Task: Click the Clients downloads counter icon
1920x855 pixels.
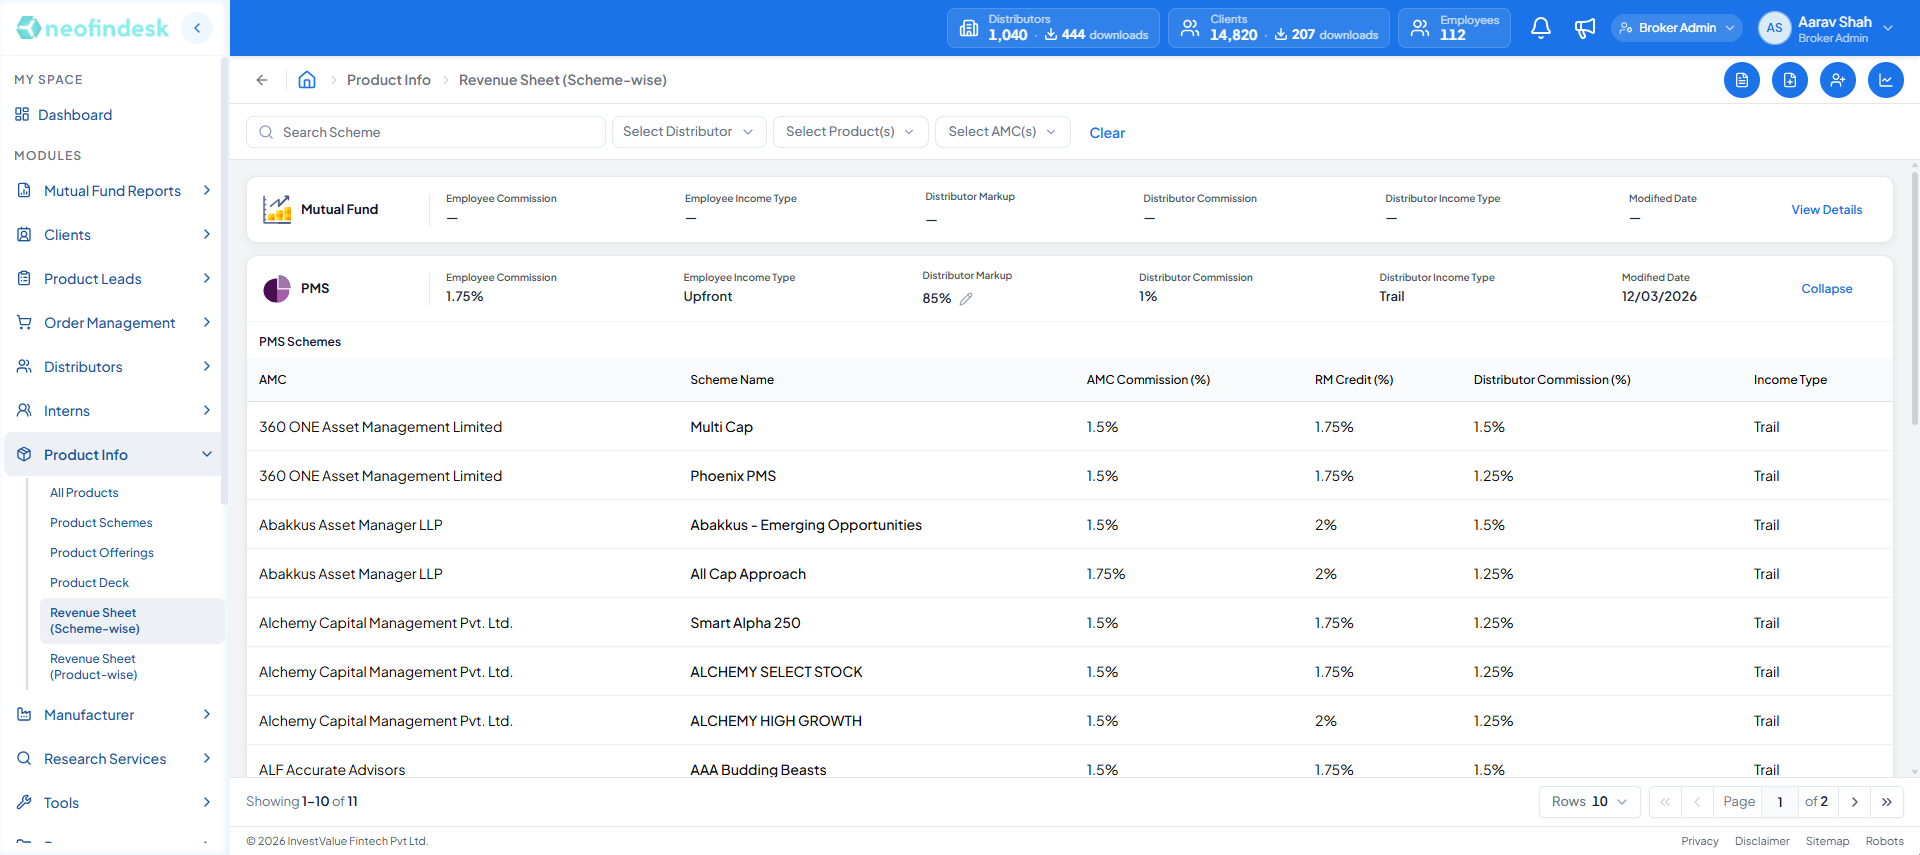Action: [1281, 35]
